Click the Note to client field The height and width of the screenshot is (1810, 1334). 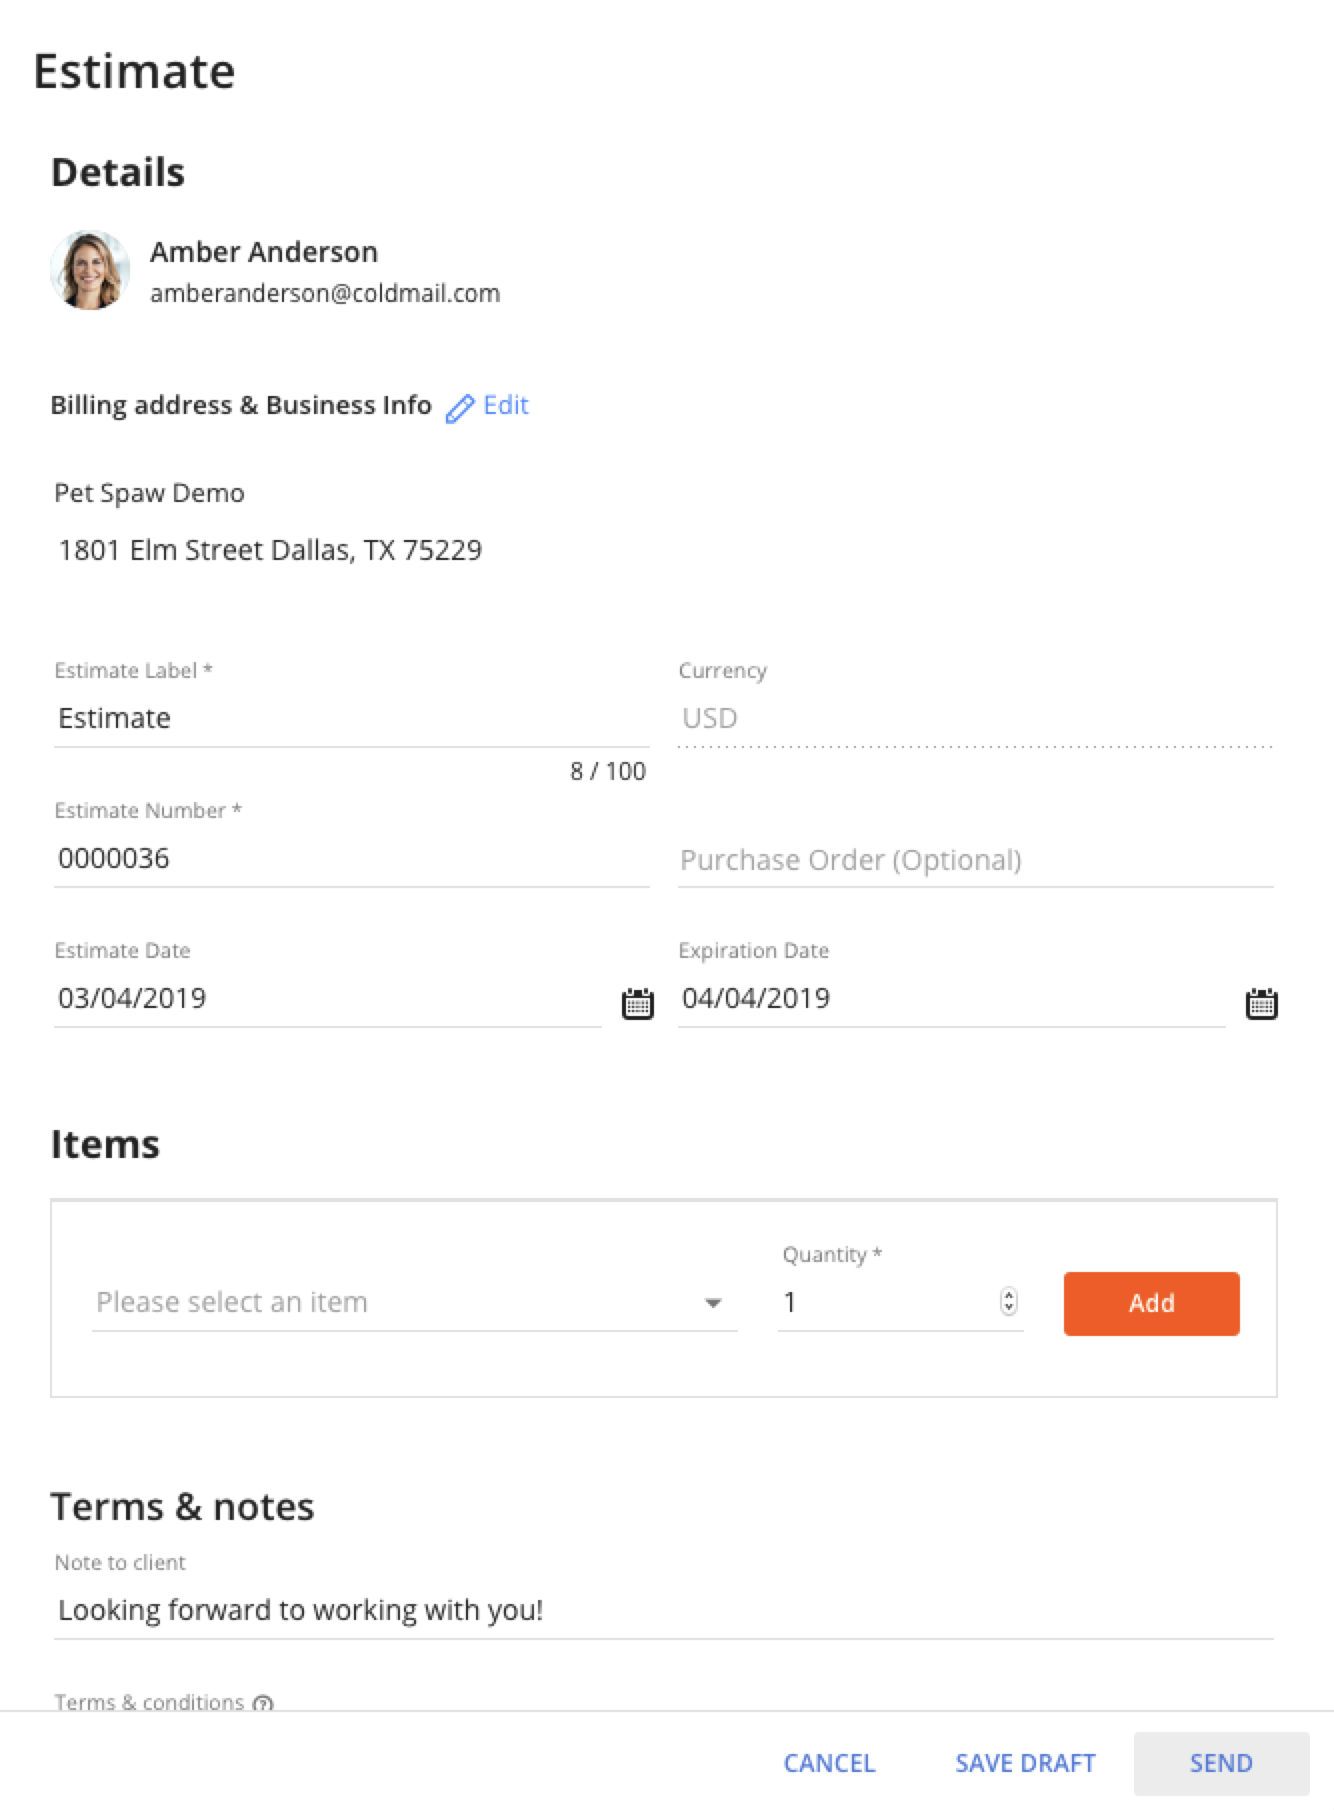point(664,1610)
